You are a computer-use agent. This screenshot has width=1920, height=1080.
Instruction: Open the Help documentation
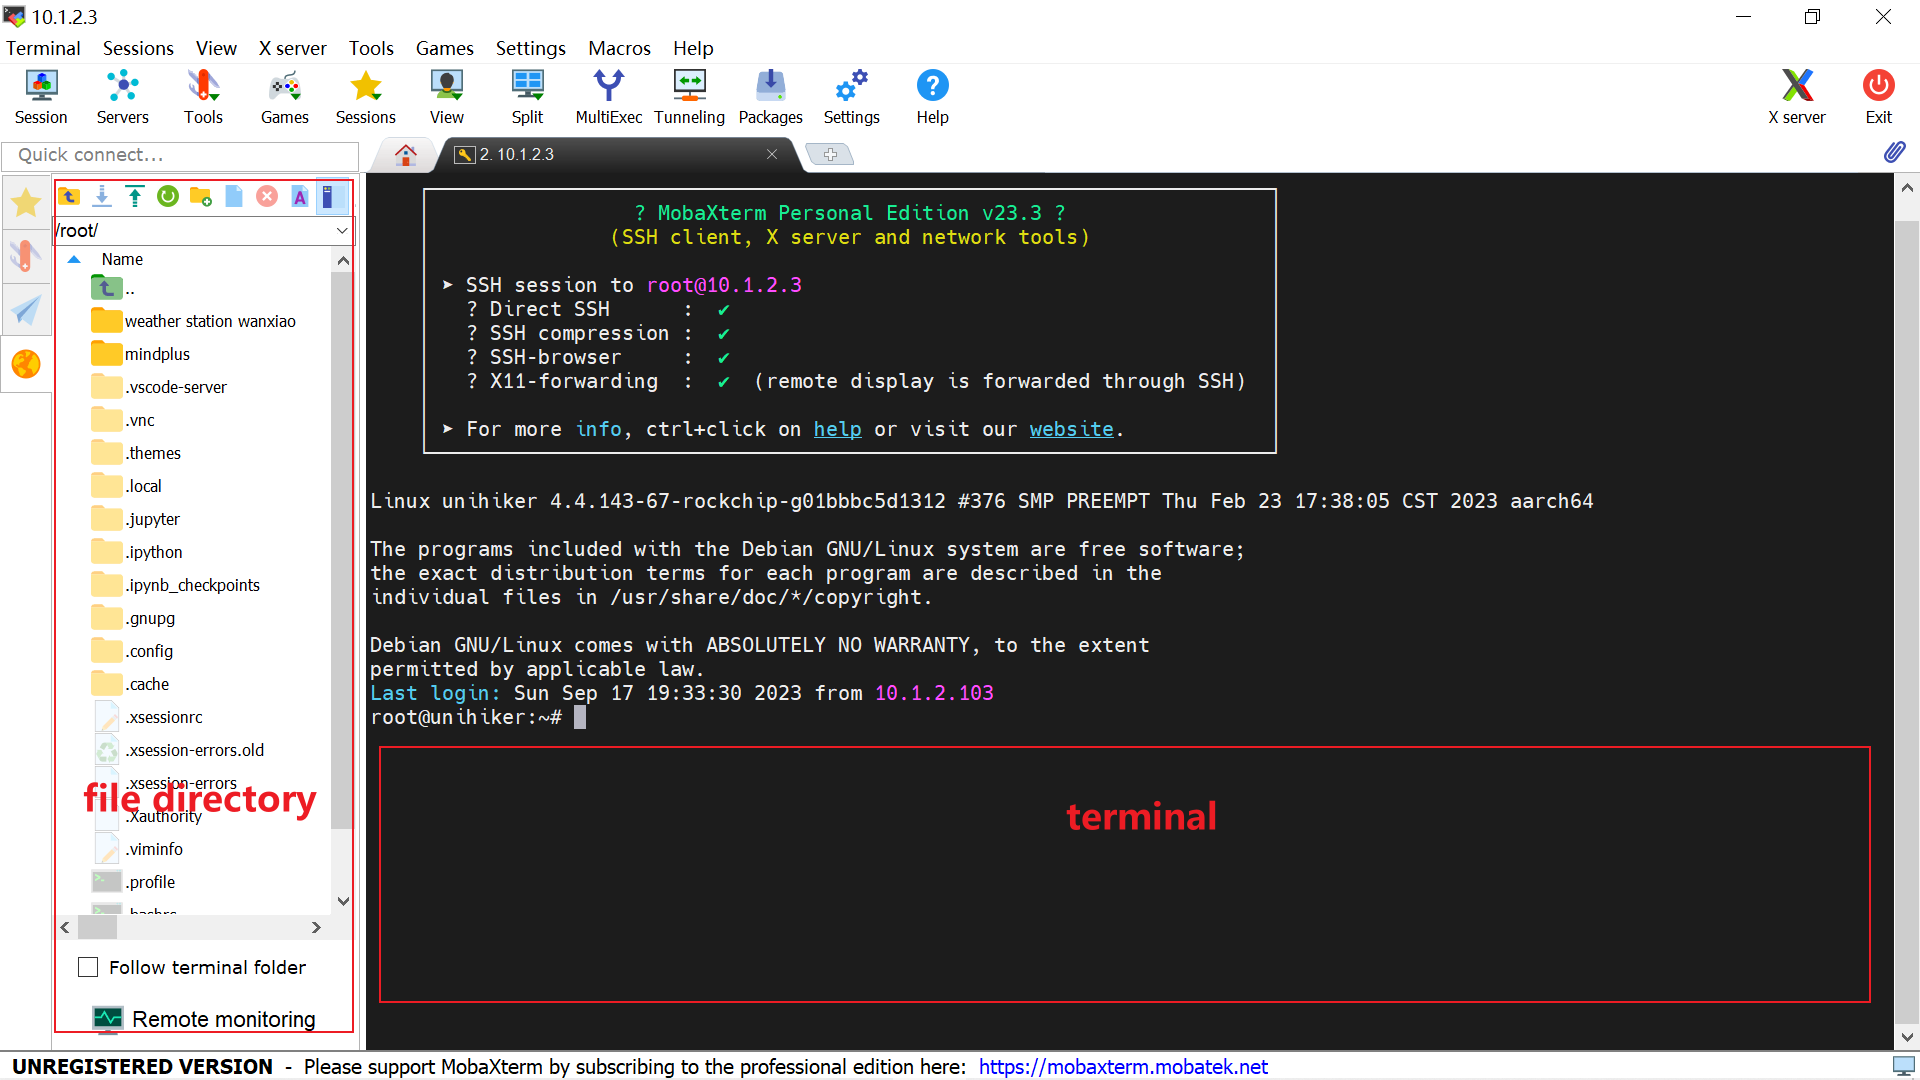click(932, 95)
